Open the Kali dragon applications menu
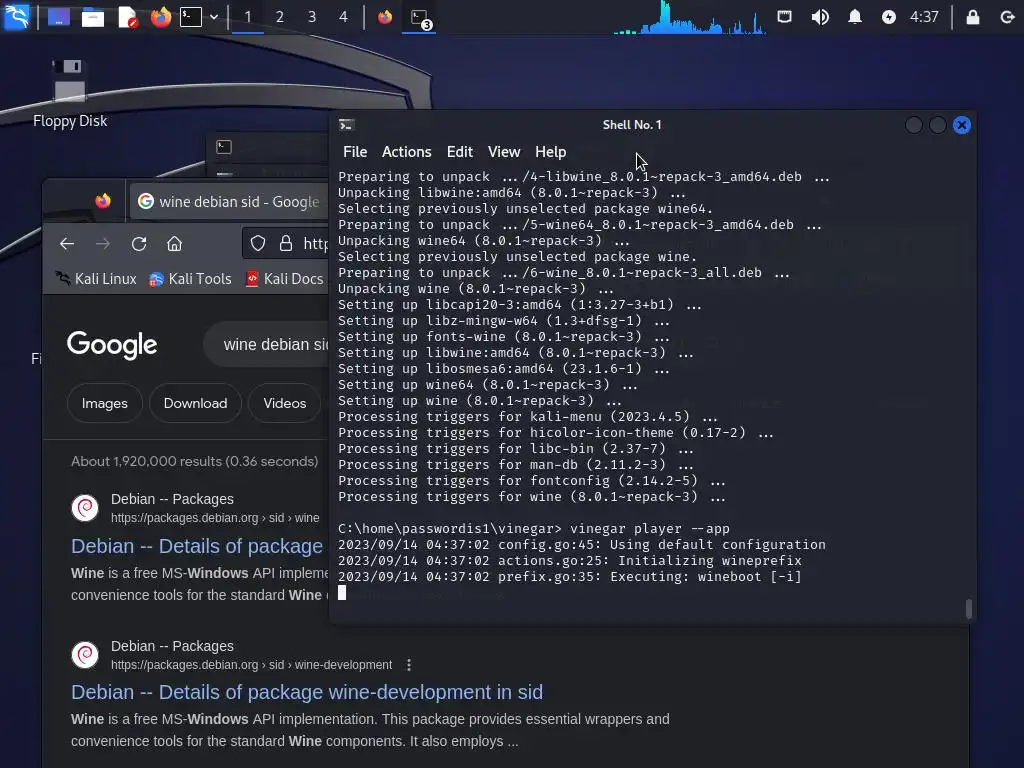This screenshot has height=768, width=1024. (16, 16)
